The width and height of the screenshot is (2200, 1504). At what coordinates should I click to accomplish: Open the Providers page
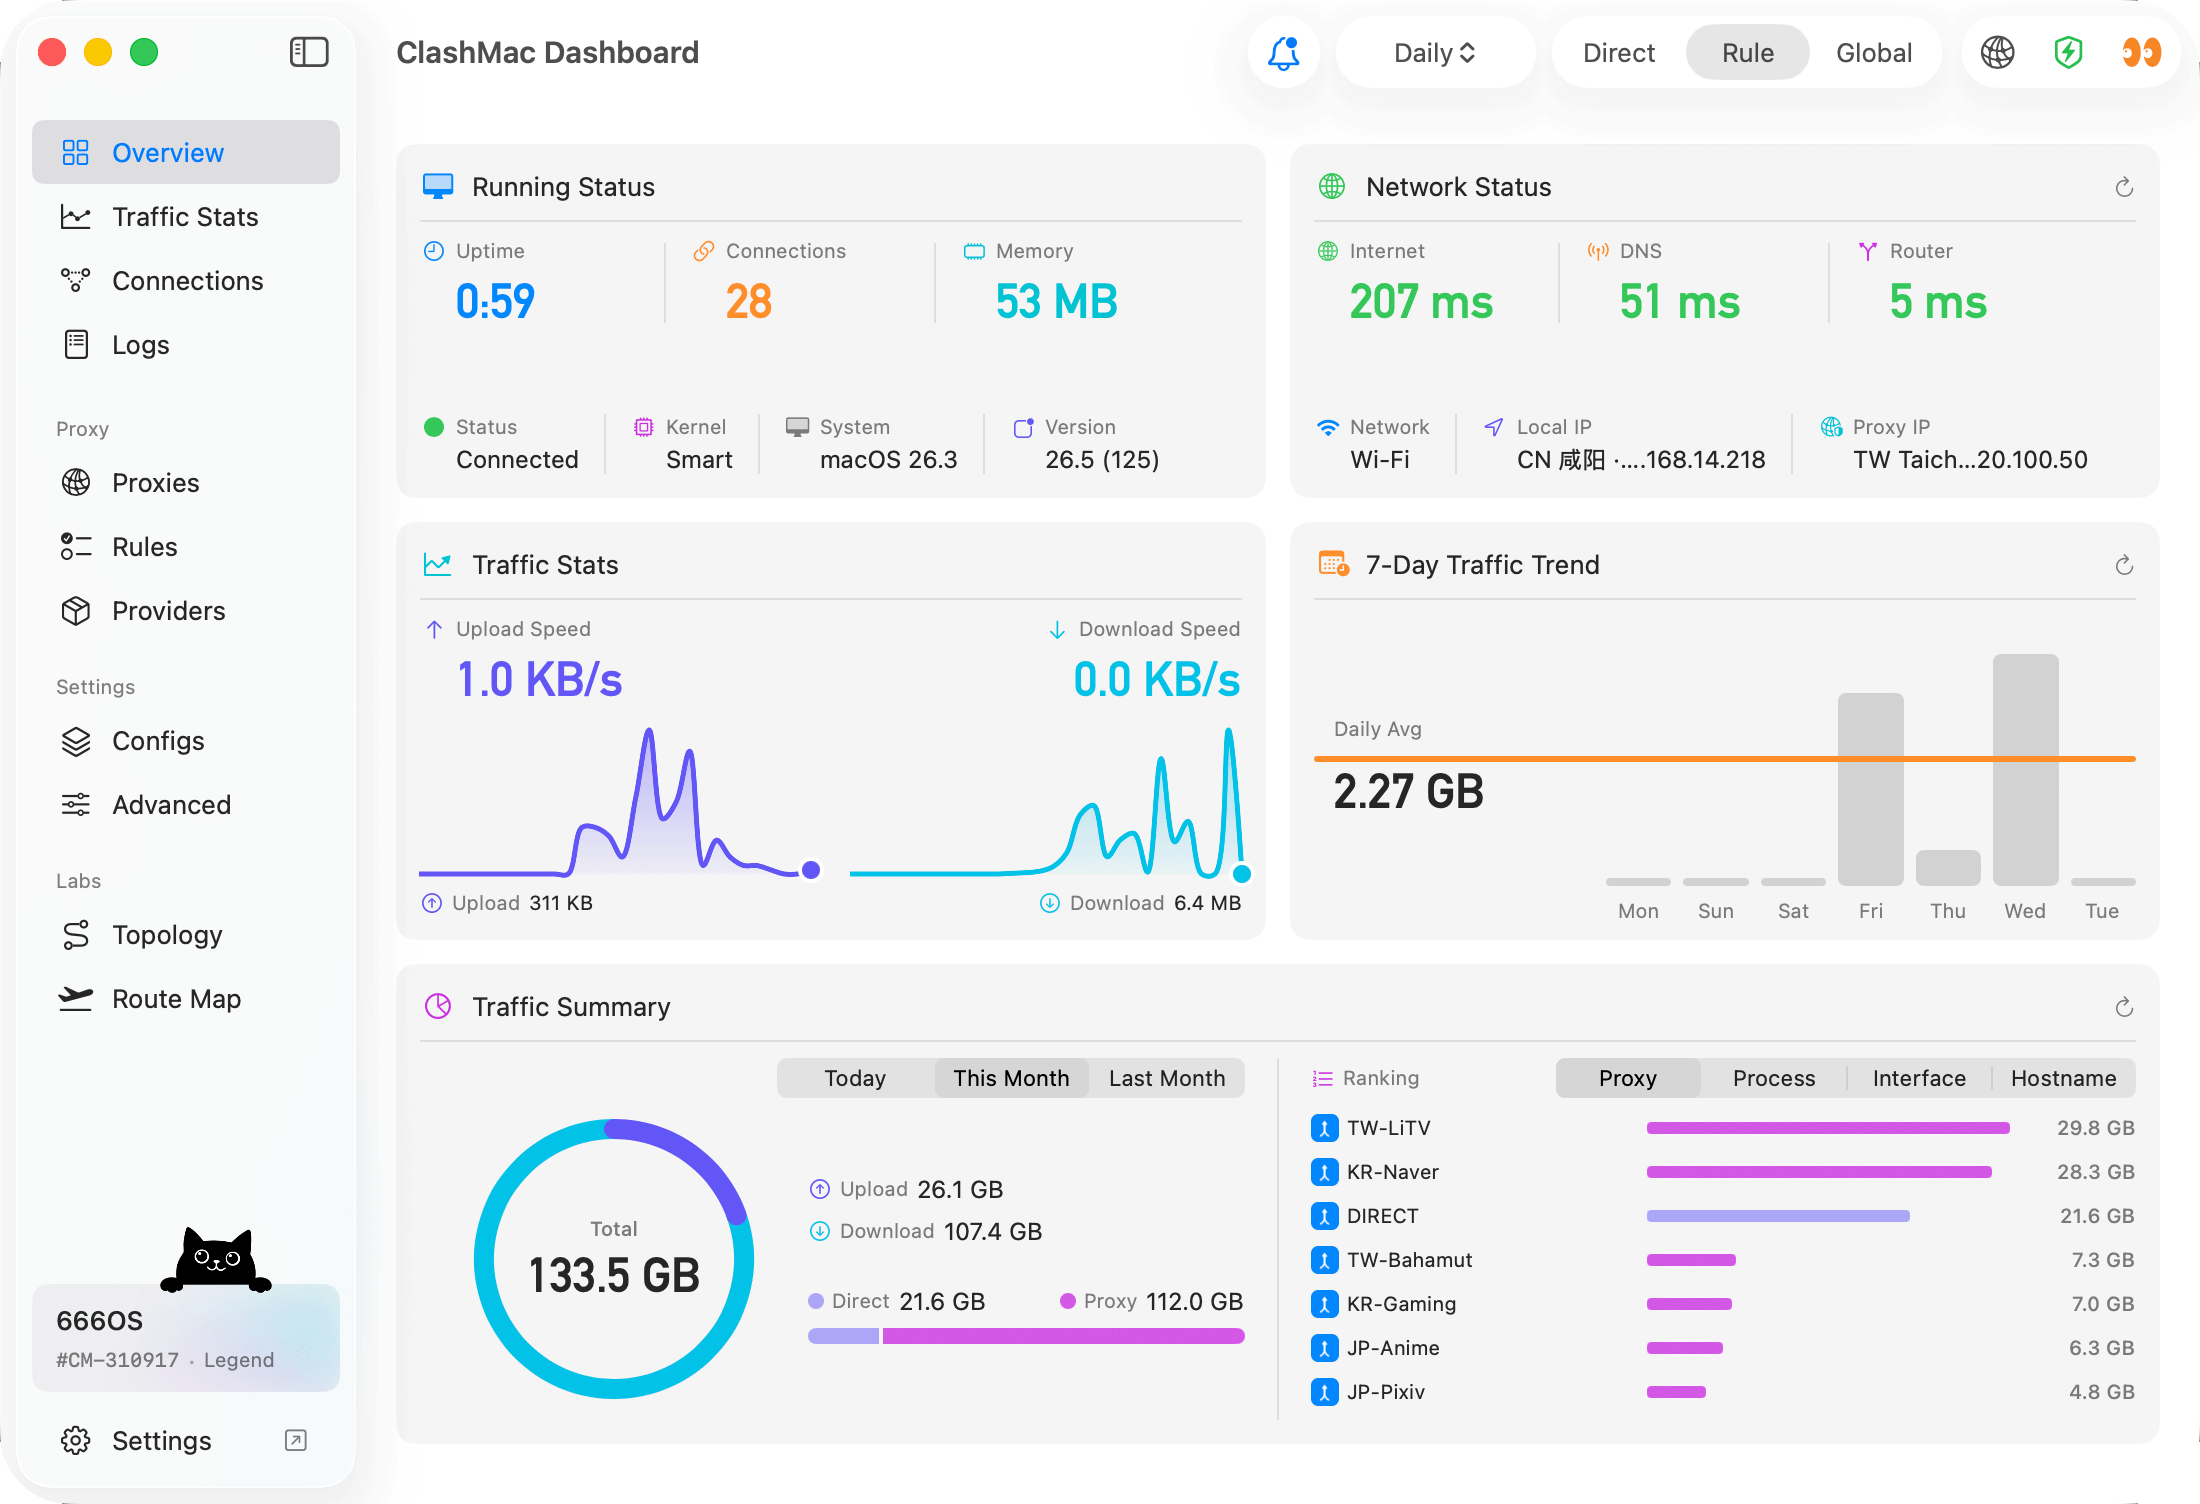tap(186, 610)
